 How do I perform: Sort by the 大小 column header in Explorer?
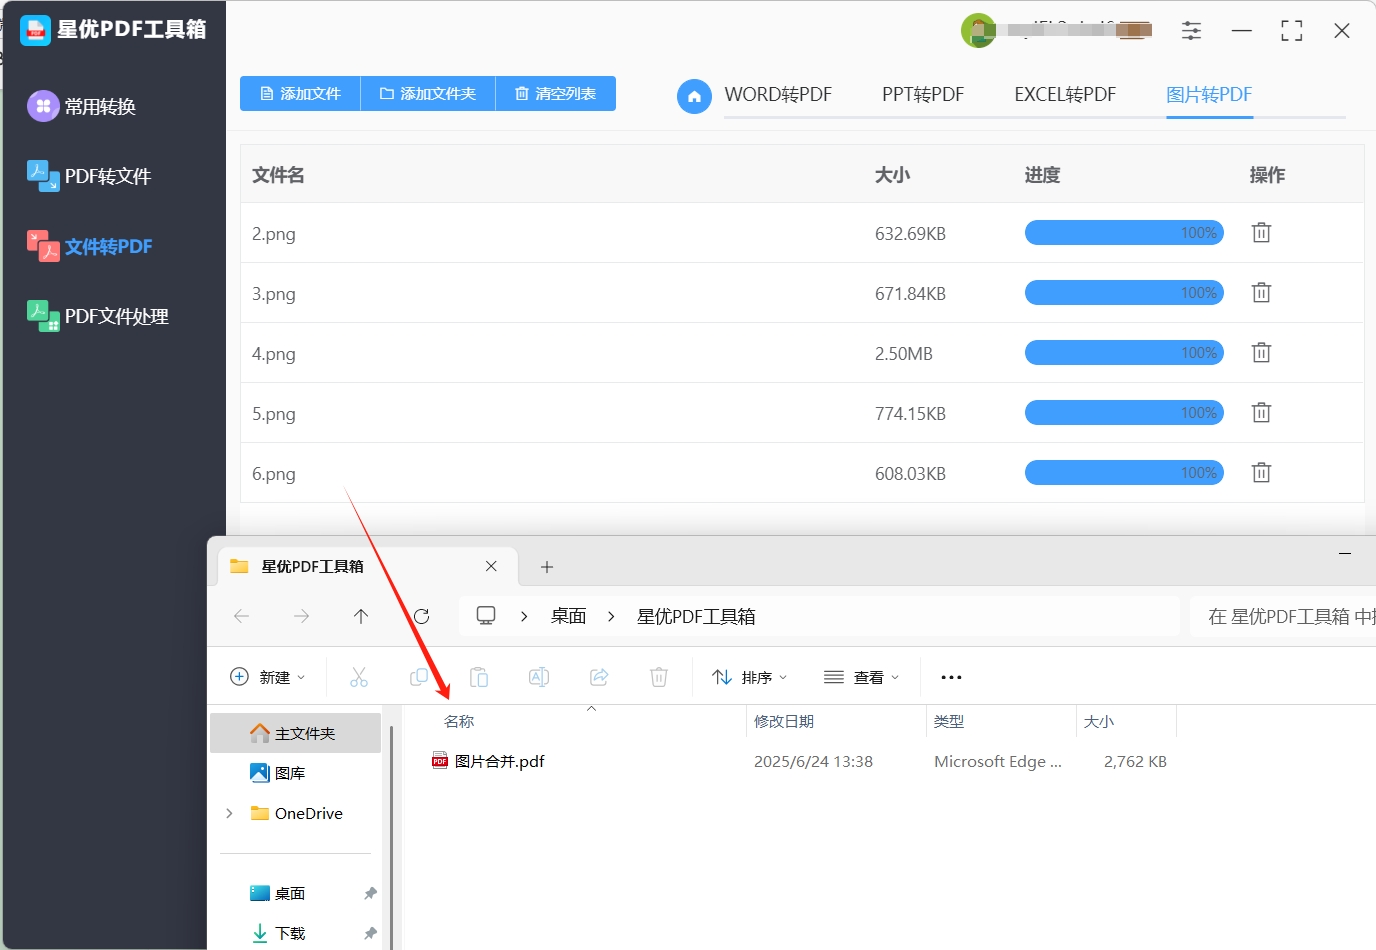(x=1099, y=721)
